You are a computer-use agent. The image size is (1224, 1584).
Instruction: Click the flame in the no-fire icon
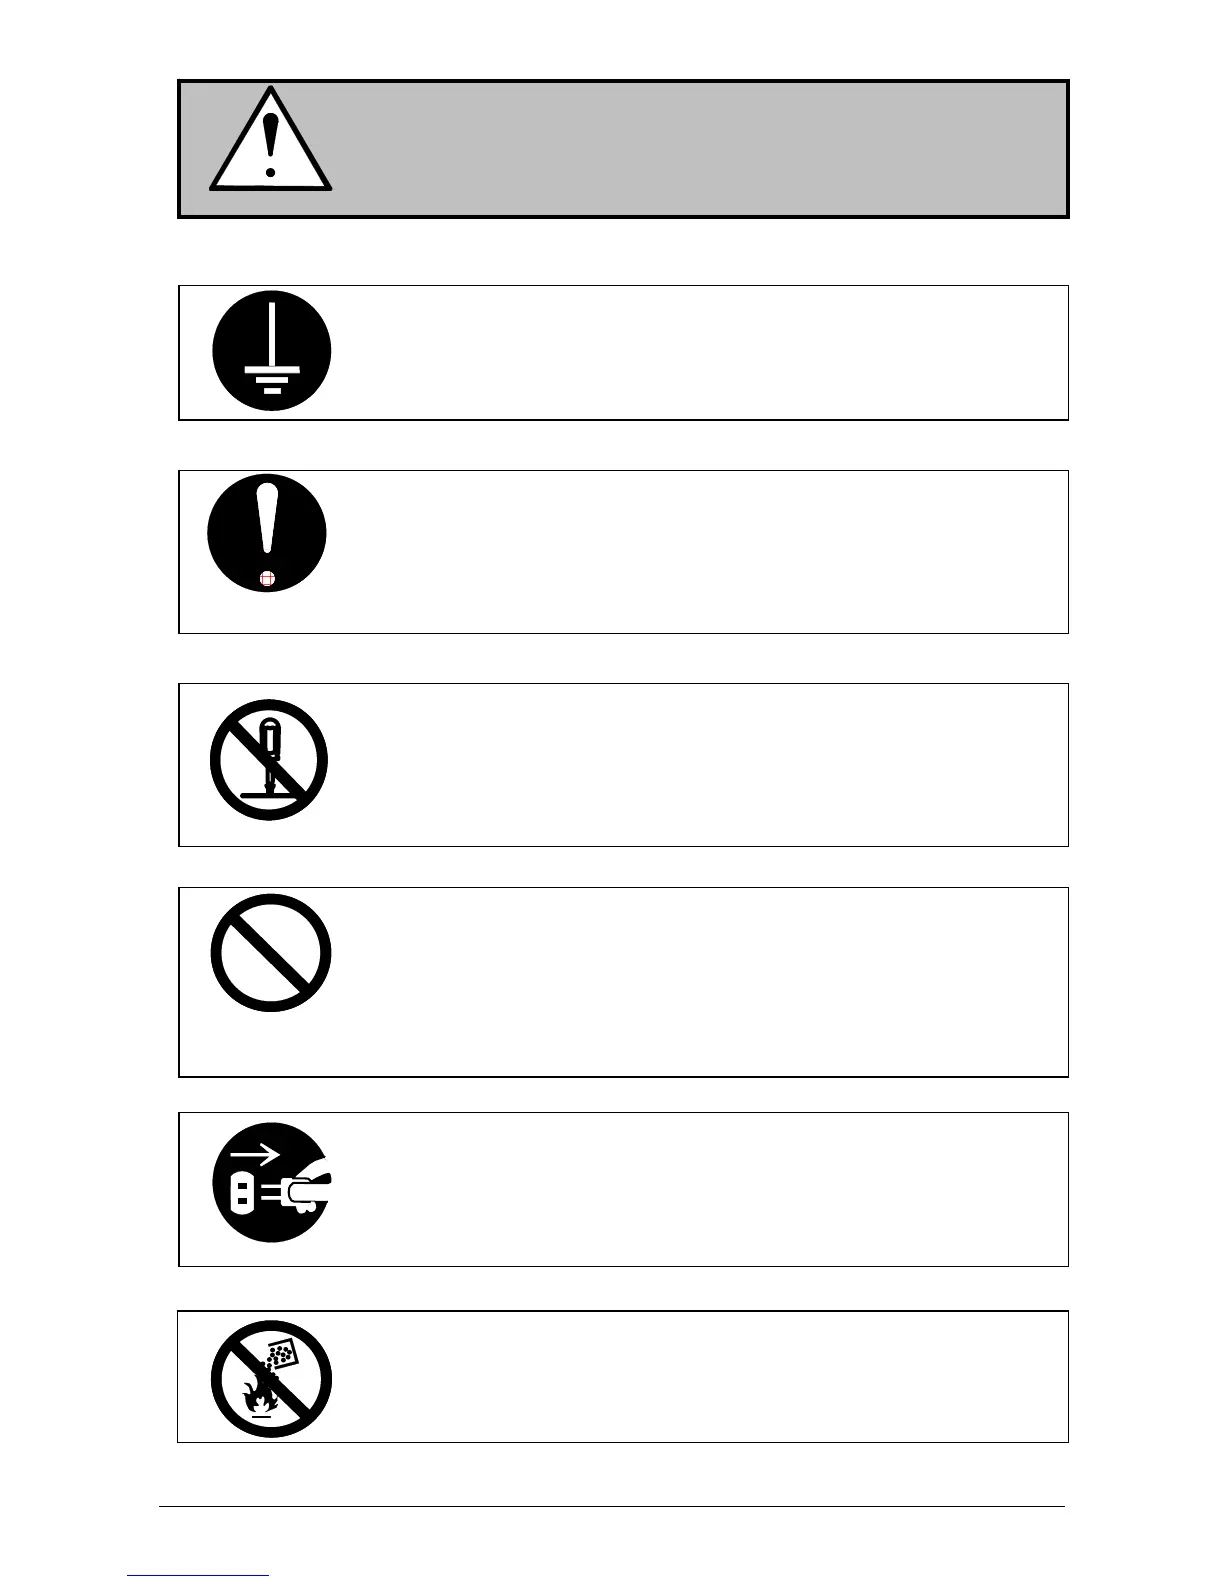click(x=258, y=1394)
